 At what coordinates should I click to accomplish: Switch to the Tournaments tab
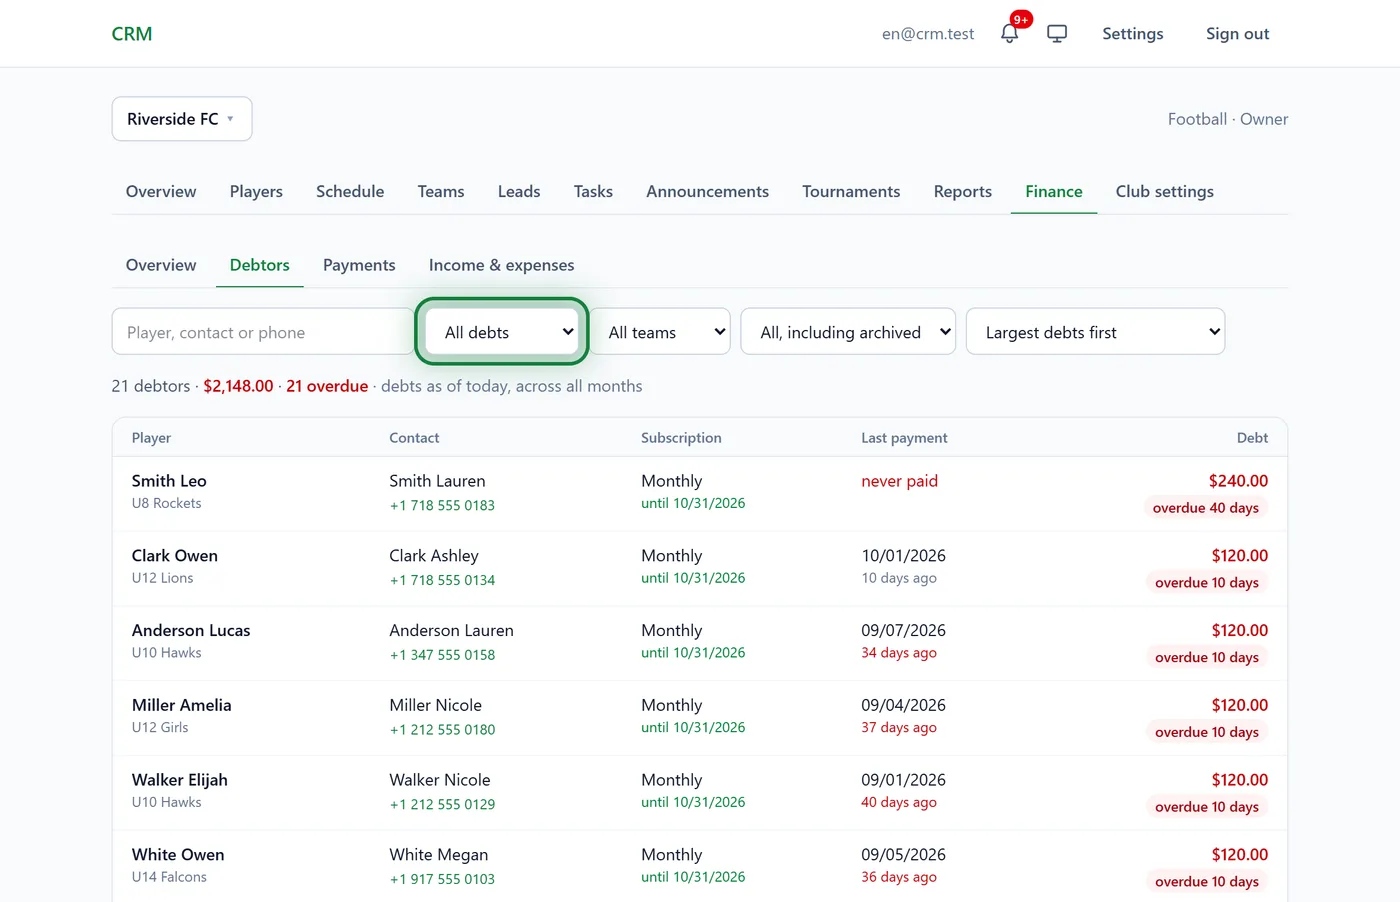coord(851,191)
